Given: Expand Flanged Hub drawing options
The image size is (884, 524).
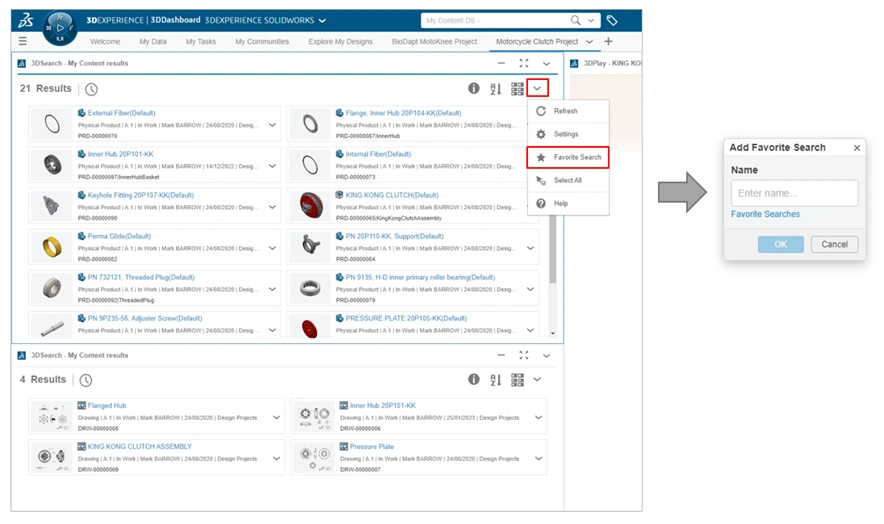Looking at the screenshot, I should pyautogui.click(x=276, y=418).
